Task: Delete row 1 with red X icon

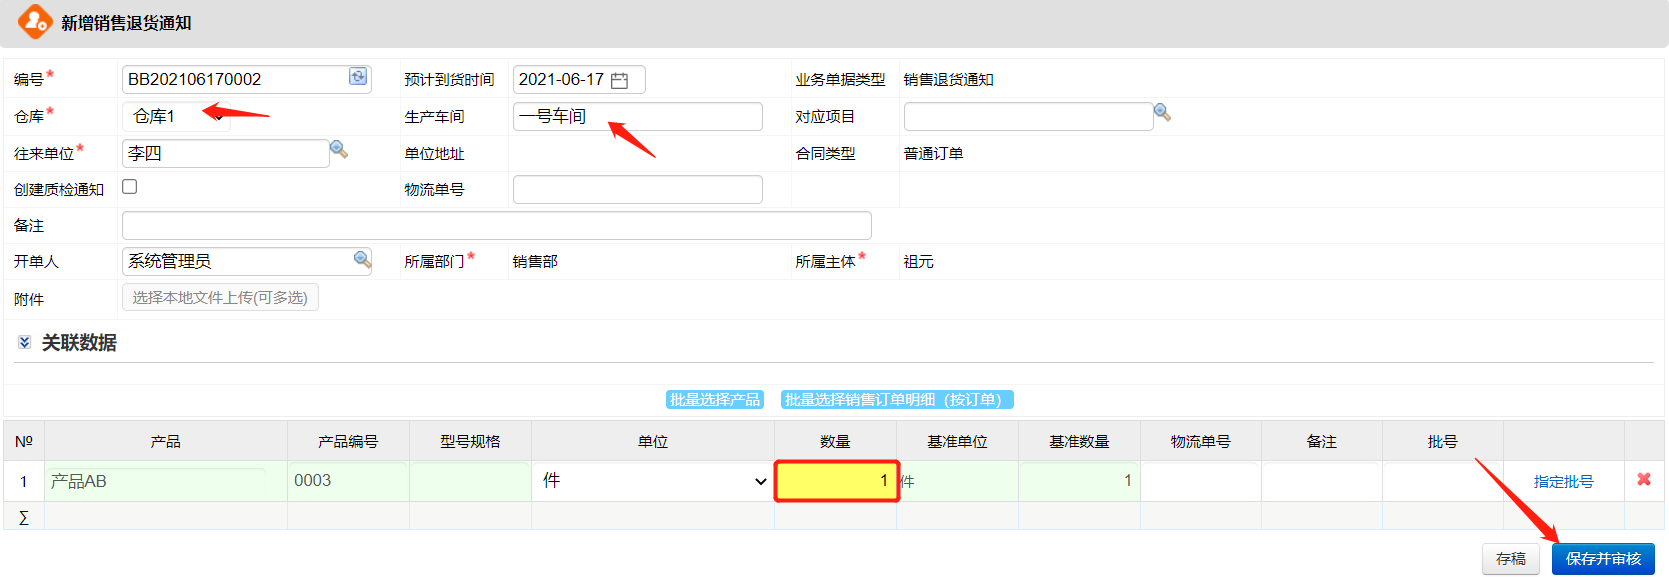Action: (x=1644, y=480)
